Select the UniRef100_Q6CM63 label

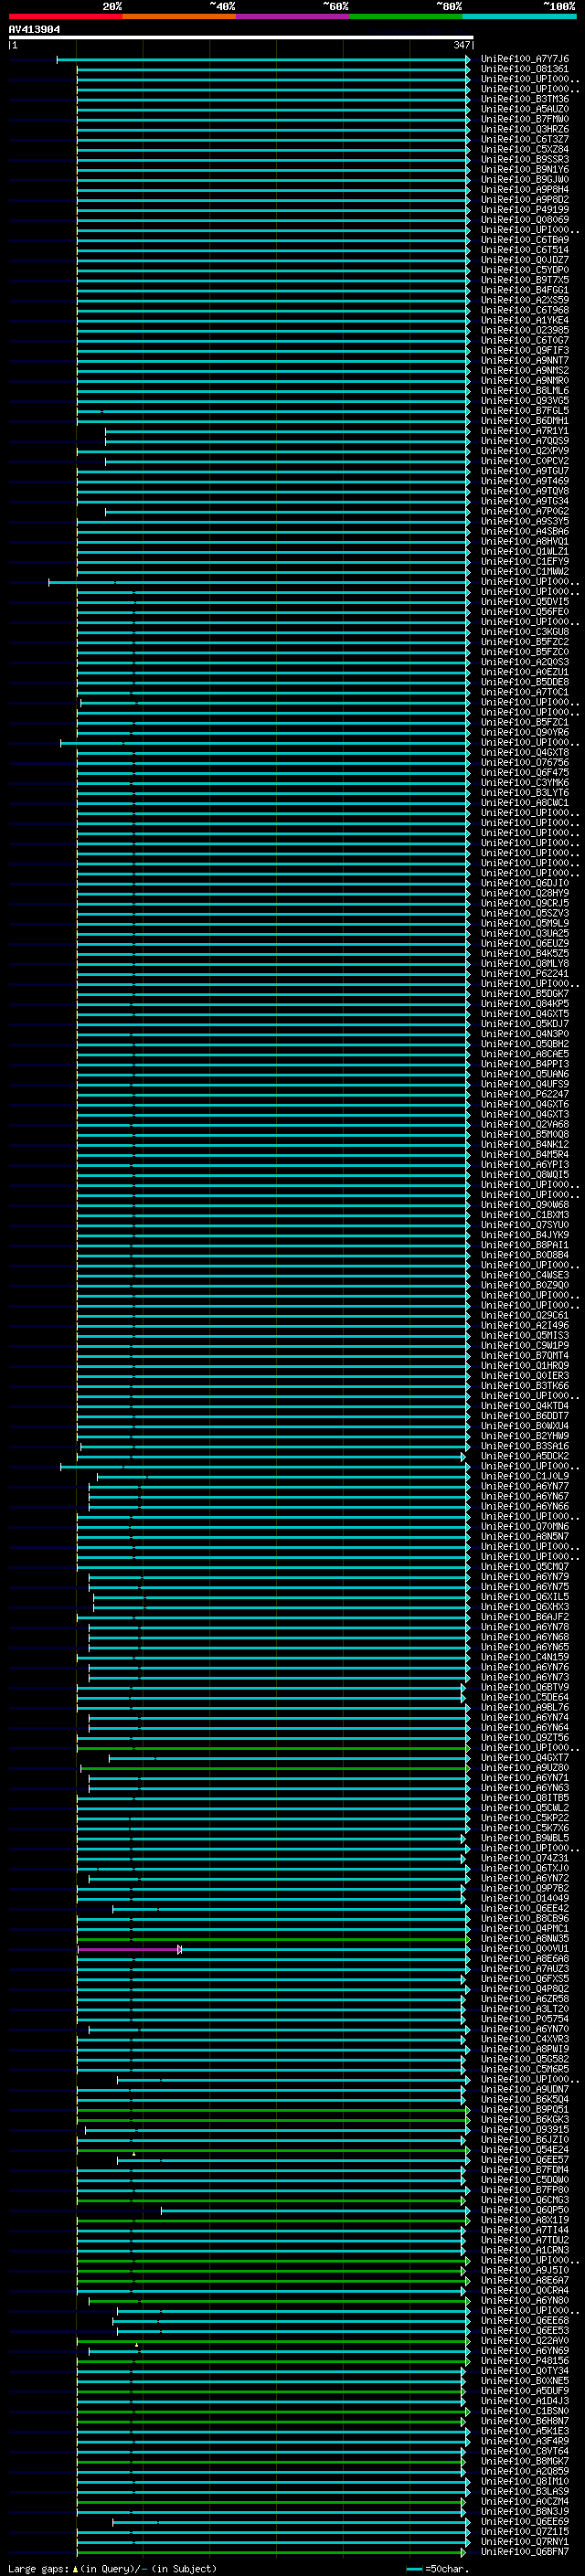(x=524, y=2200)
